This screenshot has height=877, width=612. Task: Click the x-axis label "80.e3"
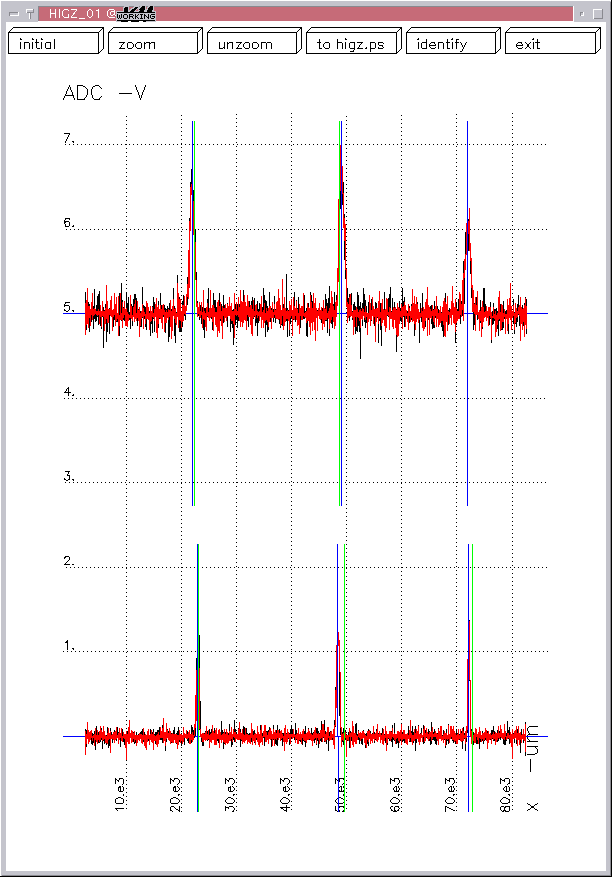[x=505, y=794]
